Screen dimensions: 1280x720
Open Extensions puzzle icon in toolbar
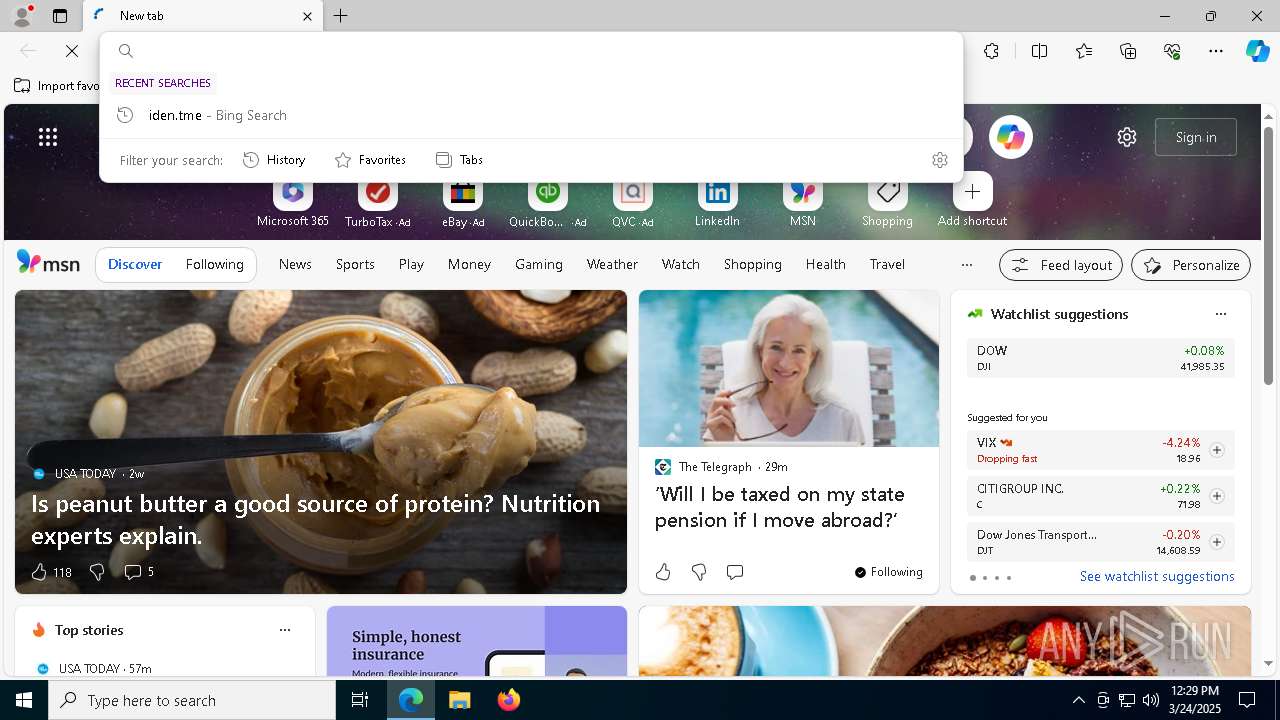tap(991, 51)
